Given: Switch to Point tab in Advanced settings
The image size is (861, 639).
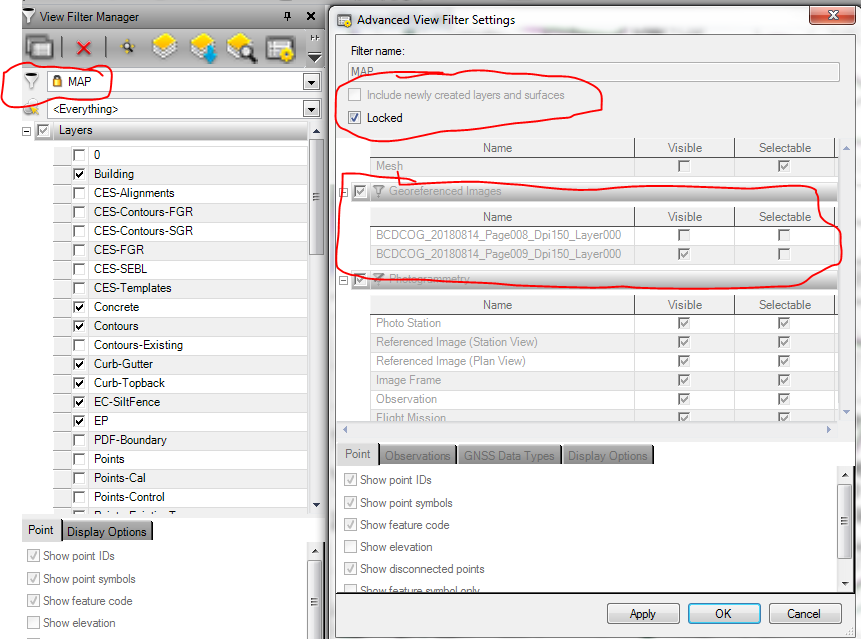Looking at the screenshot, I should pyautogui.click(x=357, y=454).
